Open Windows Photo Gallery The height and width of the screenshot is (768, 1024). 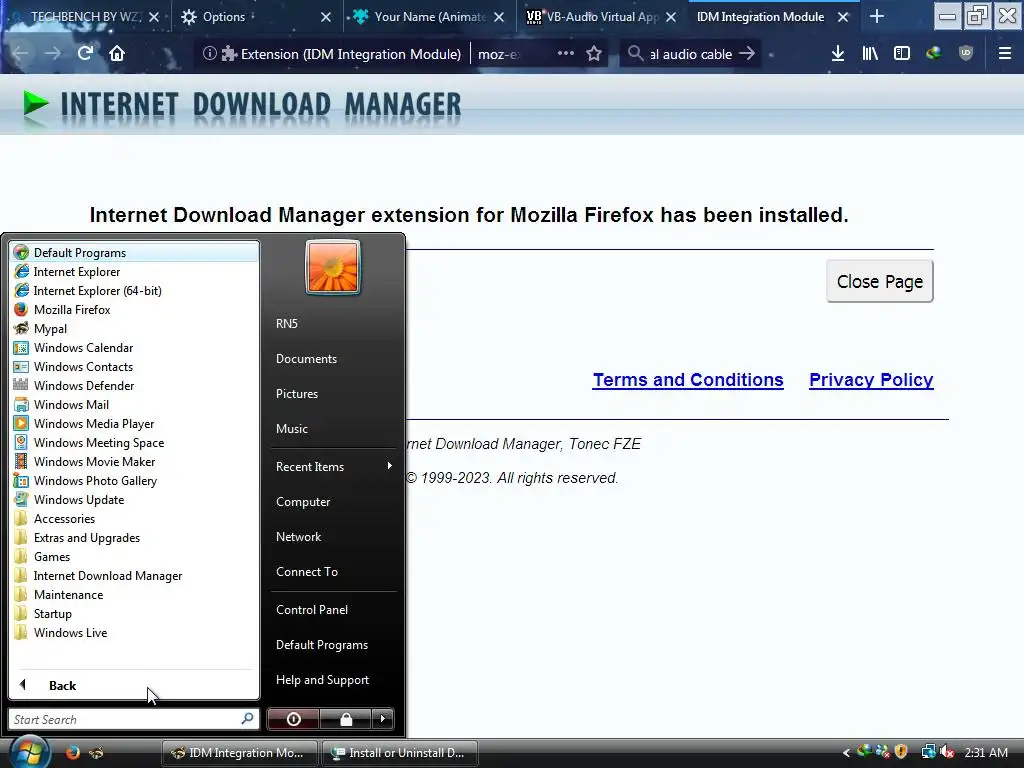135,481
